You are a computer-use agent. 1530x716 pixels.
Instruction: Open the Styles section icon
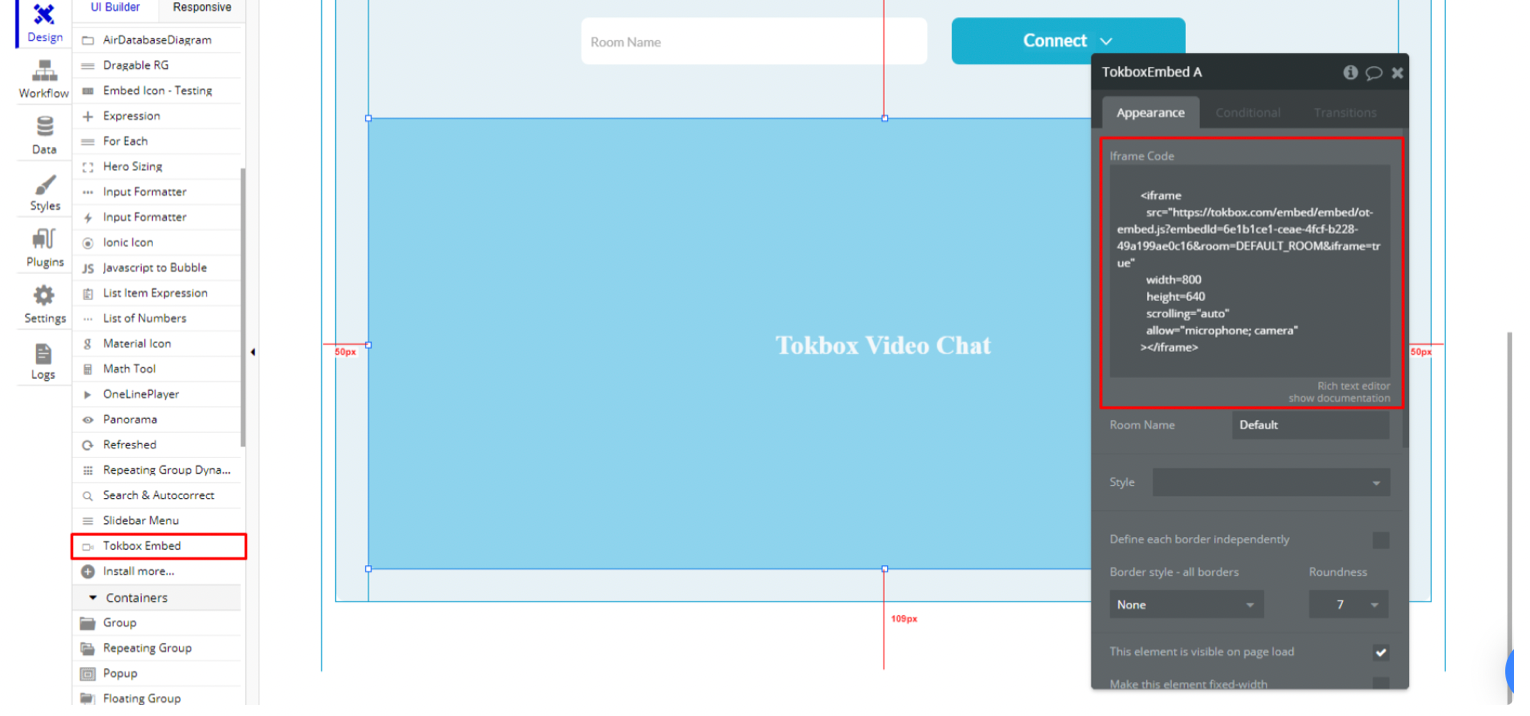point(44,185)
